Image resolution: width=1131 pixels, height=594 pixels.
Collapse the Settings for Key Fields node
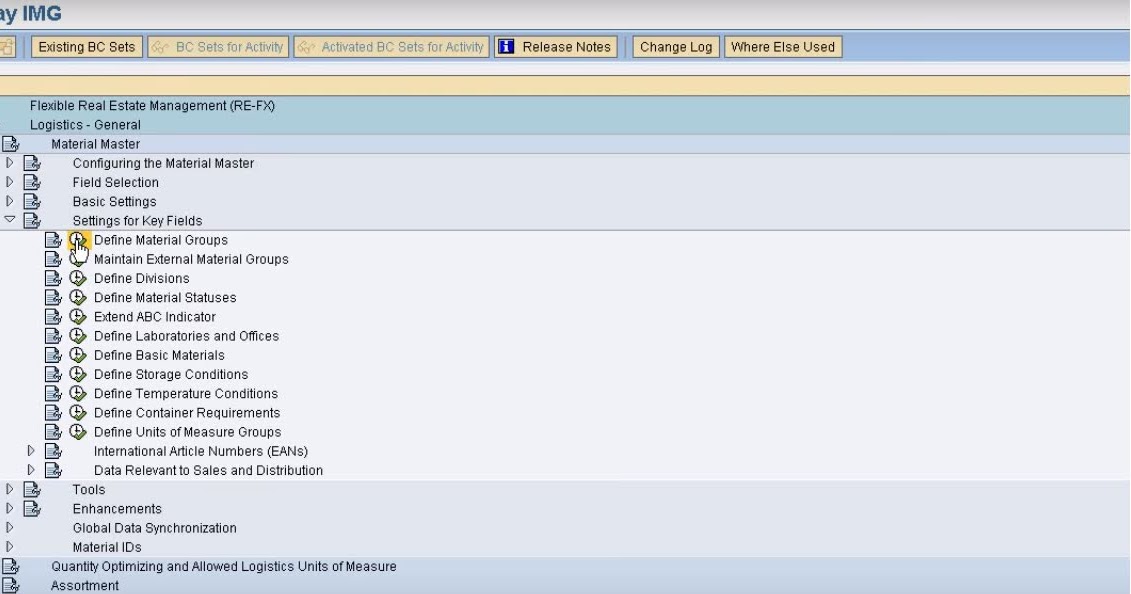(8, 220)
